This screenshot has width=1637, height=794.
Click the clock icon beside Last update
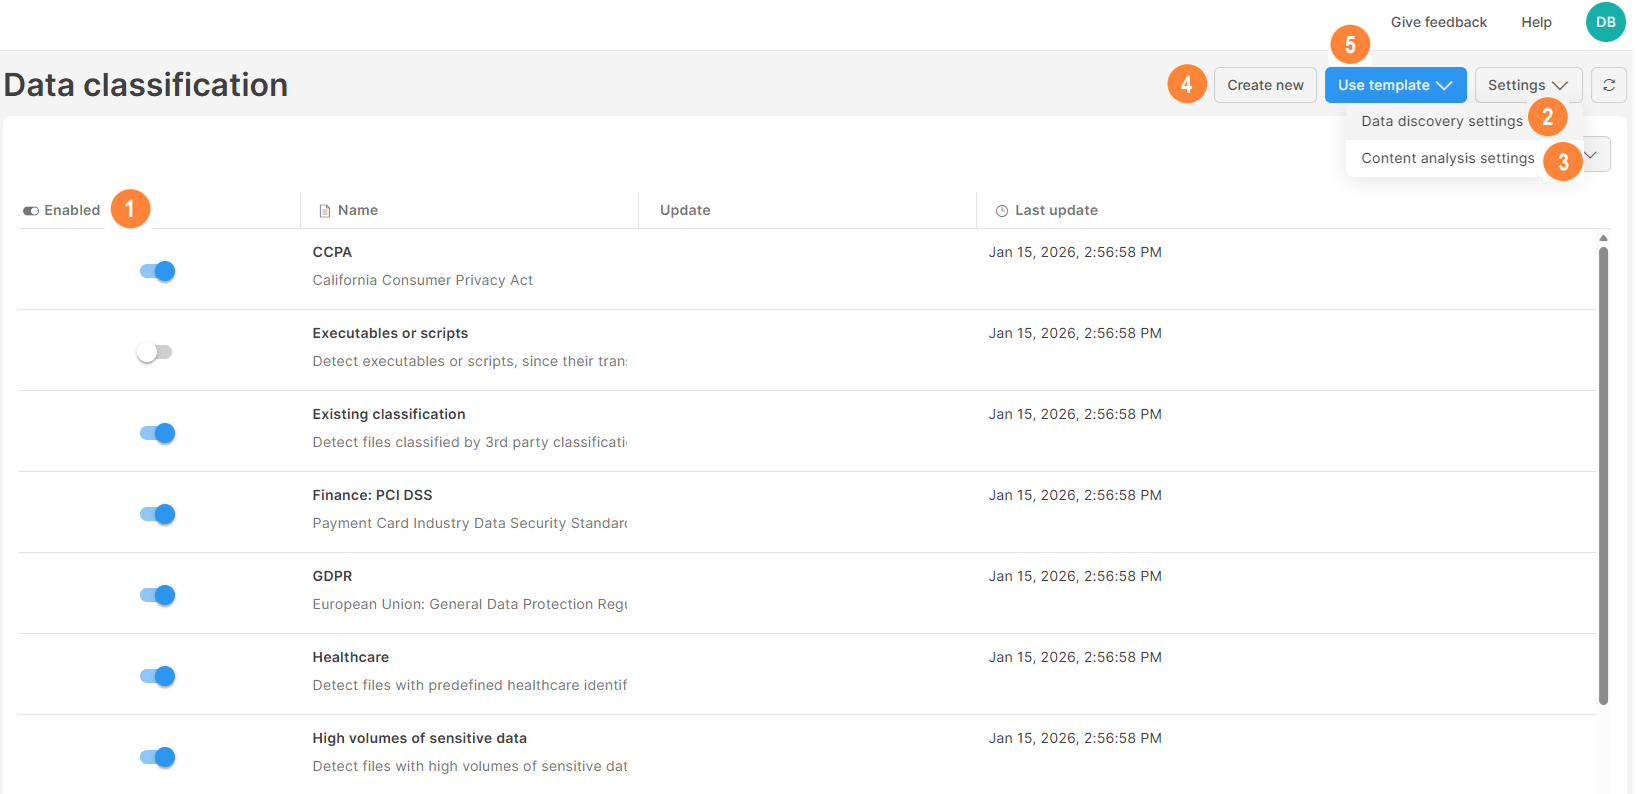(1001, 211)
